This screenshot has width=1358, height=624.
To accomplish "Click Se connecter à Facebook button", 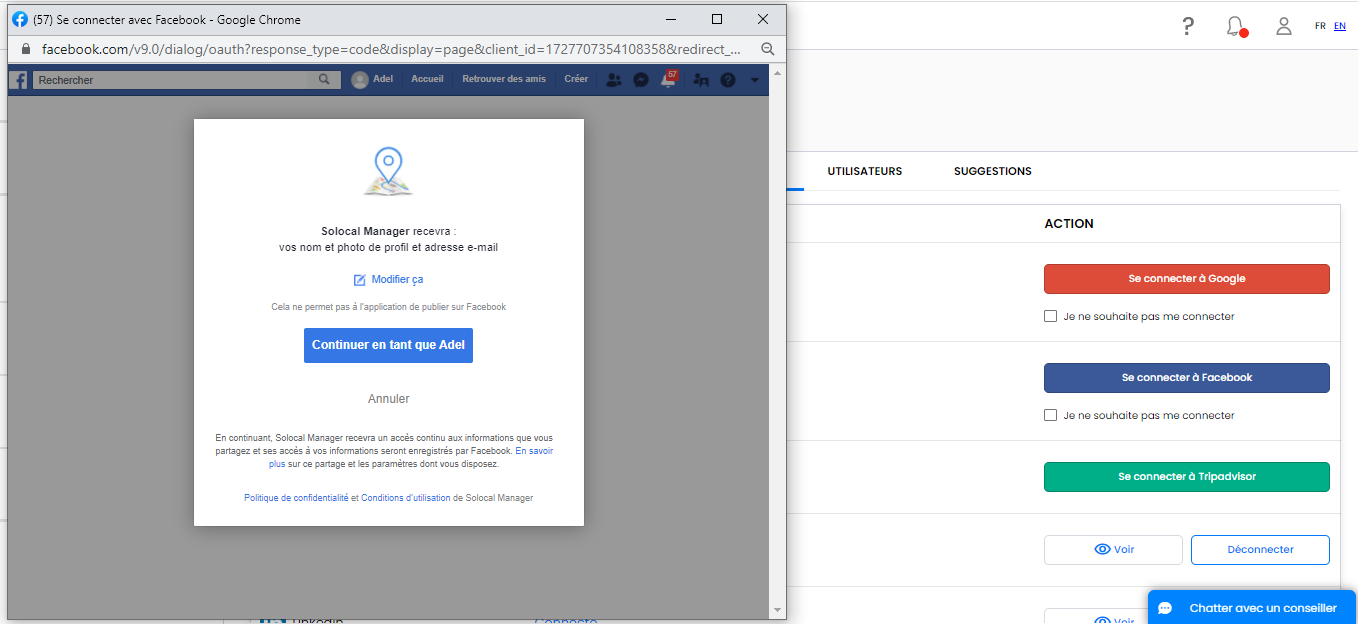I will click(x=1186, y=378).
